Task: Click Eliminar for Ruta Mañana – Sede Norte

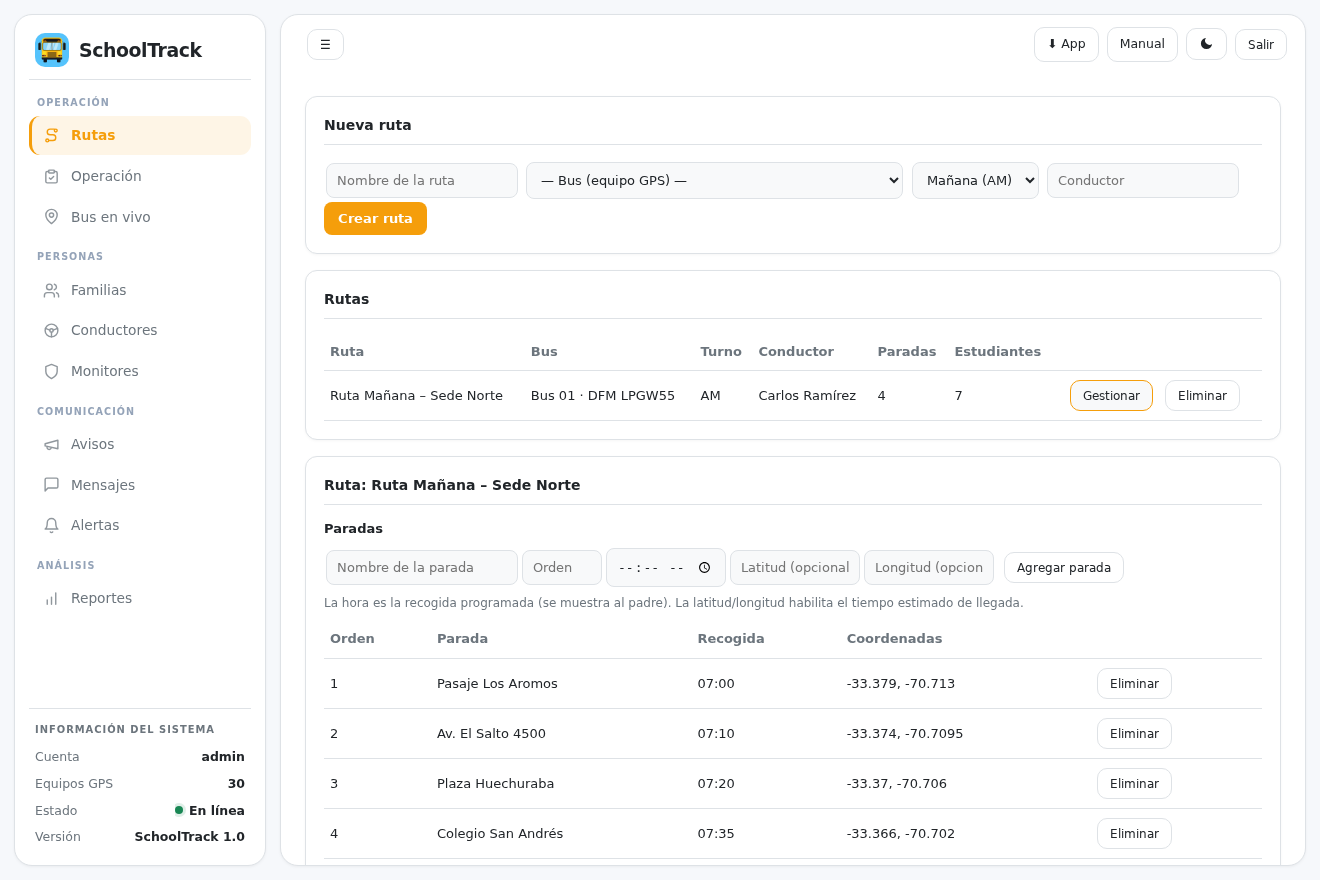Action: pyautogui.click(x=1202, y=396)
